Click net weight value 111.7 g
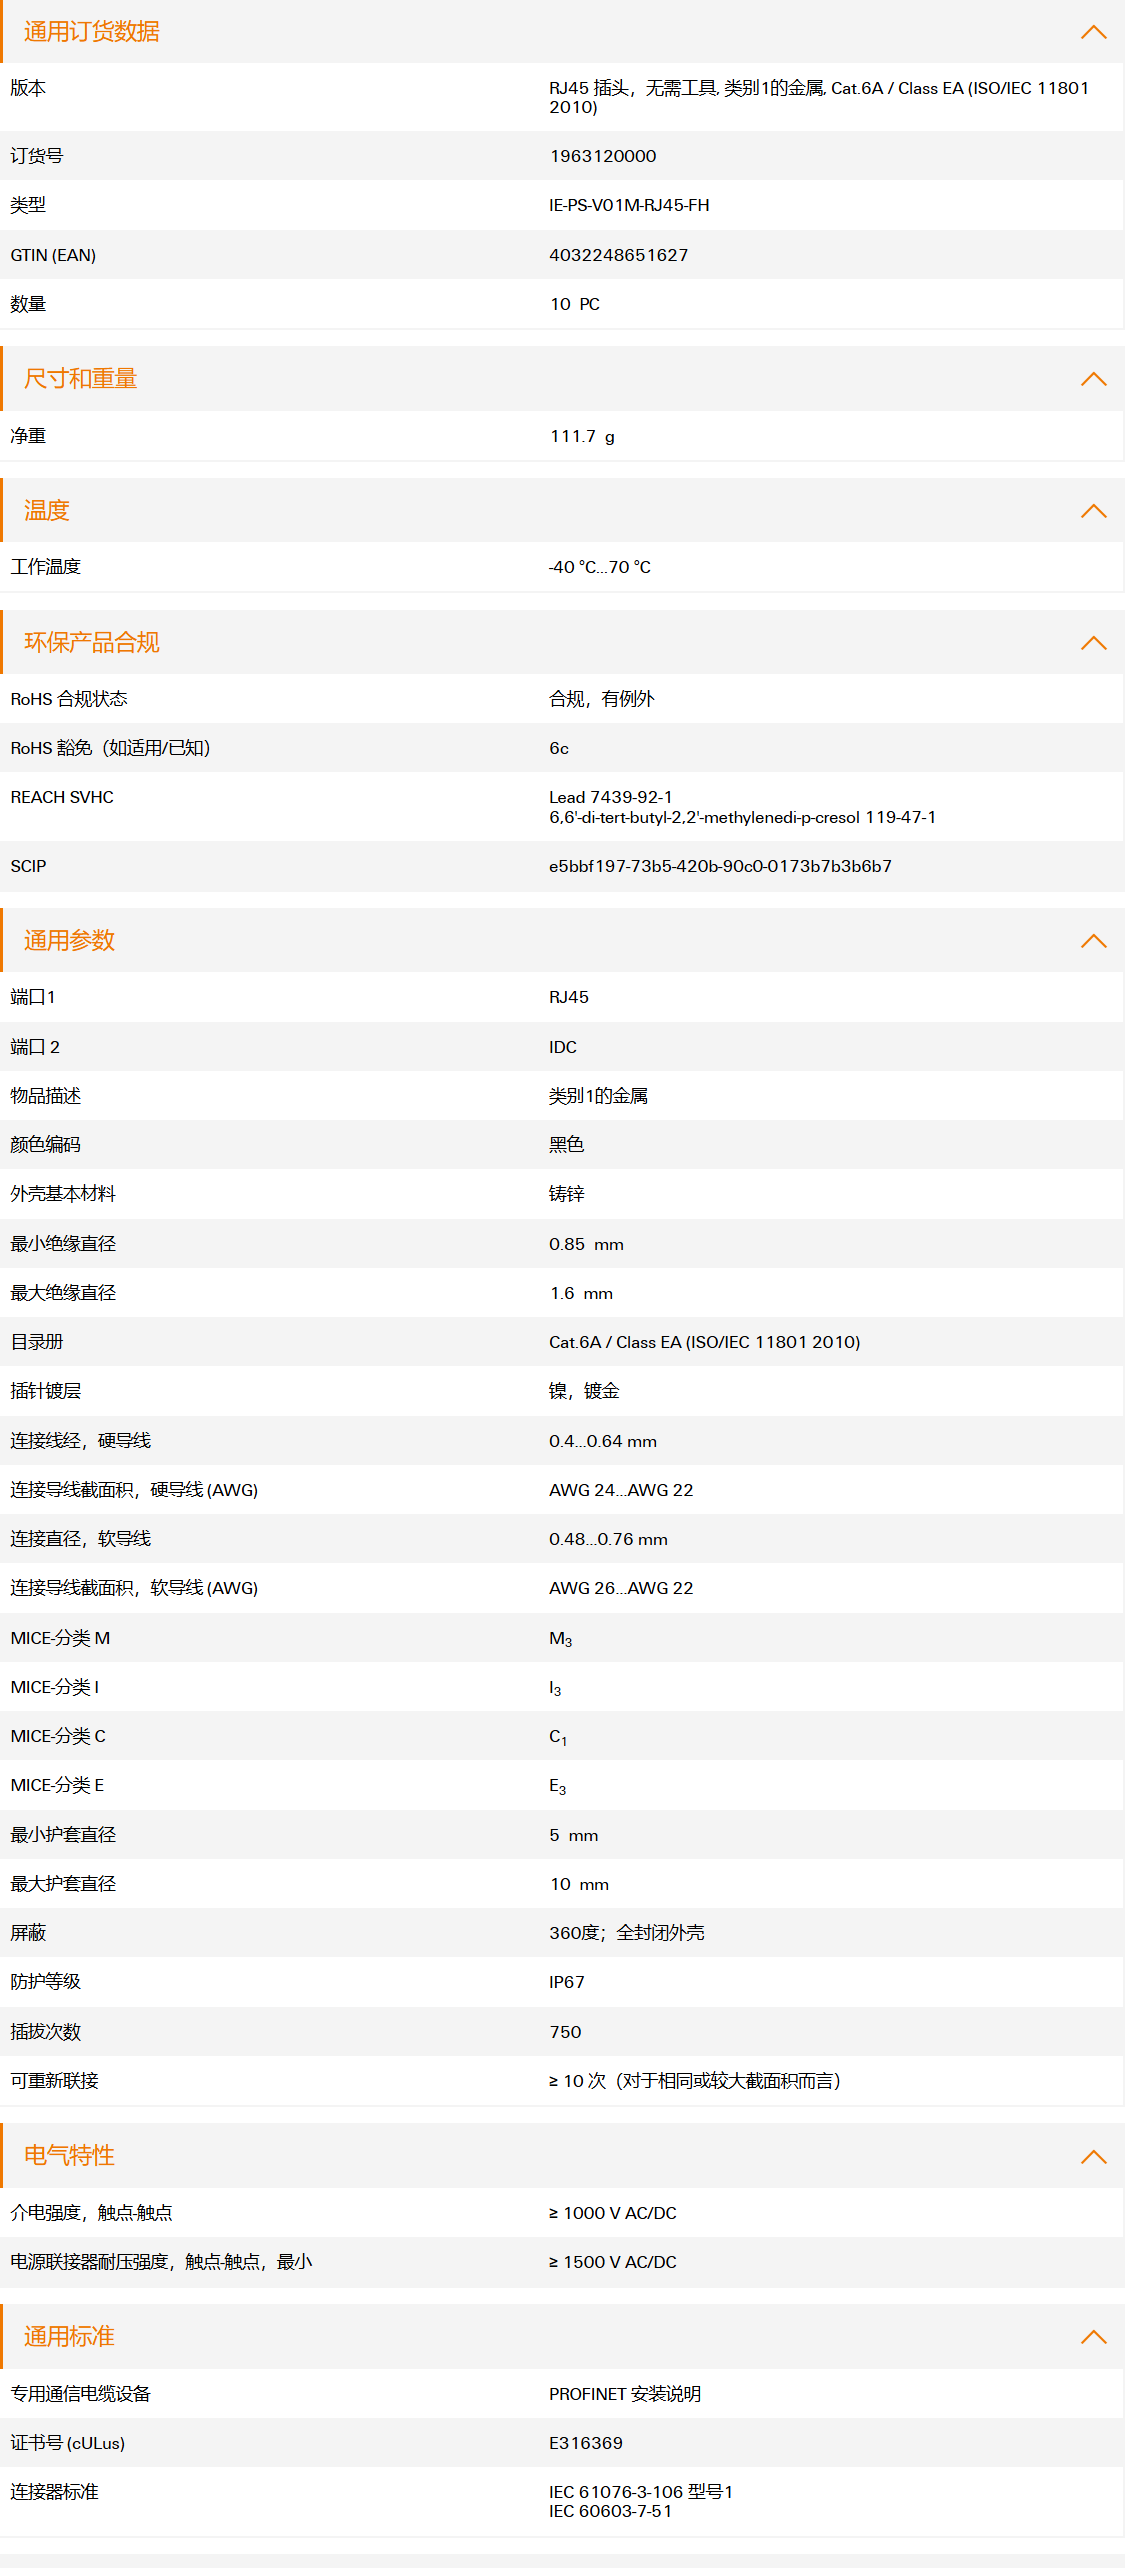The height and width of the screenshot is (2568, 1126). tap(582, 436)
